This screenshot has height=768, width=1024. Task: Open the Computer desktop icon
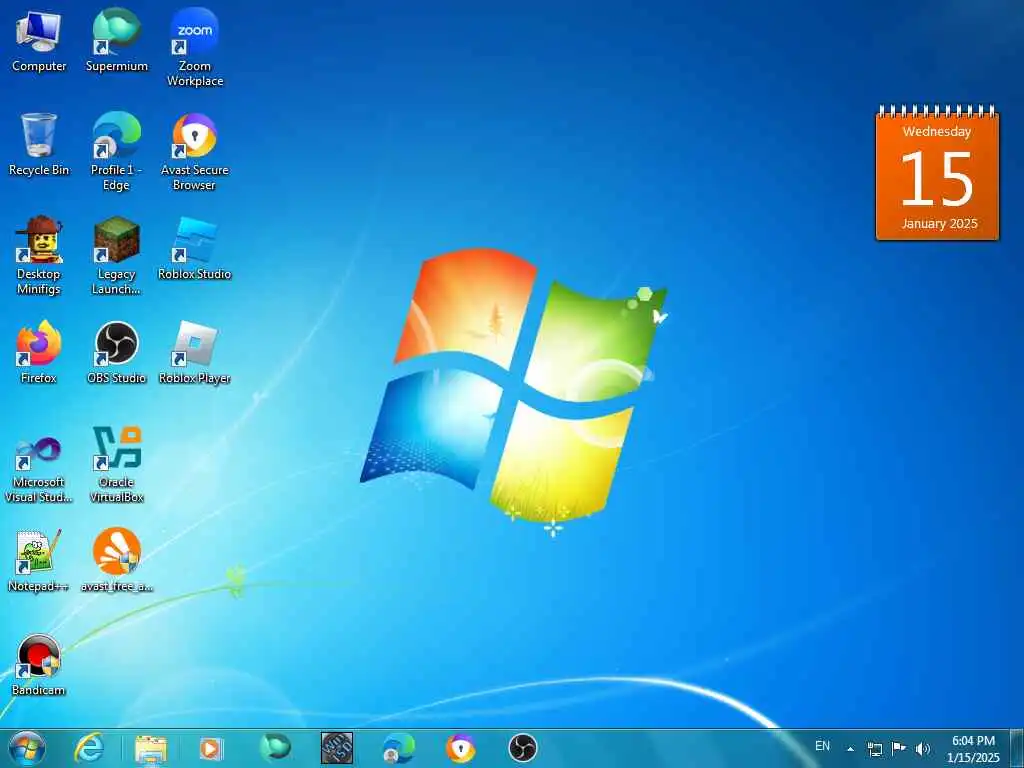39,41
